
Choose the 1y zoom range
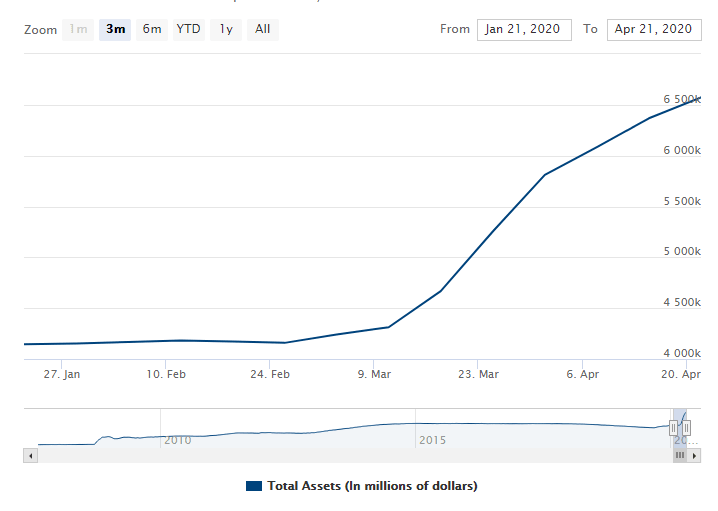coord(226,29)
